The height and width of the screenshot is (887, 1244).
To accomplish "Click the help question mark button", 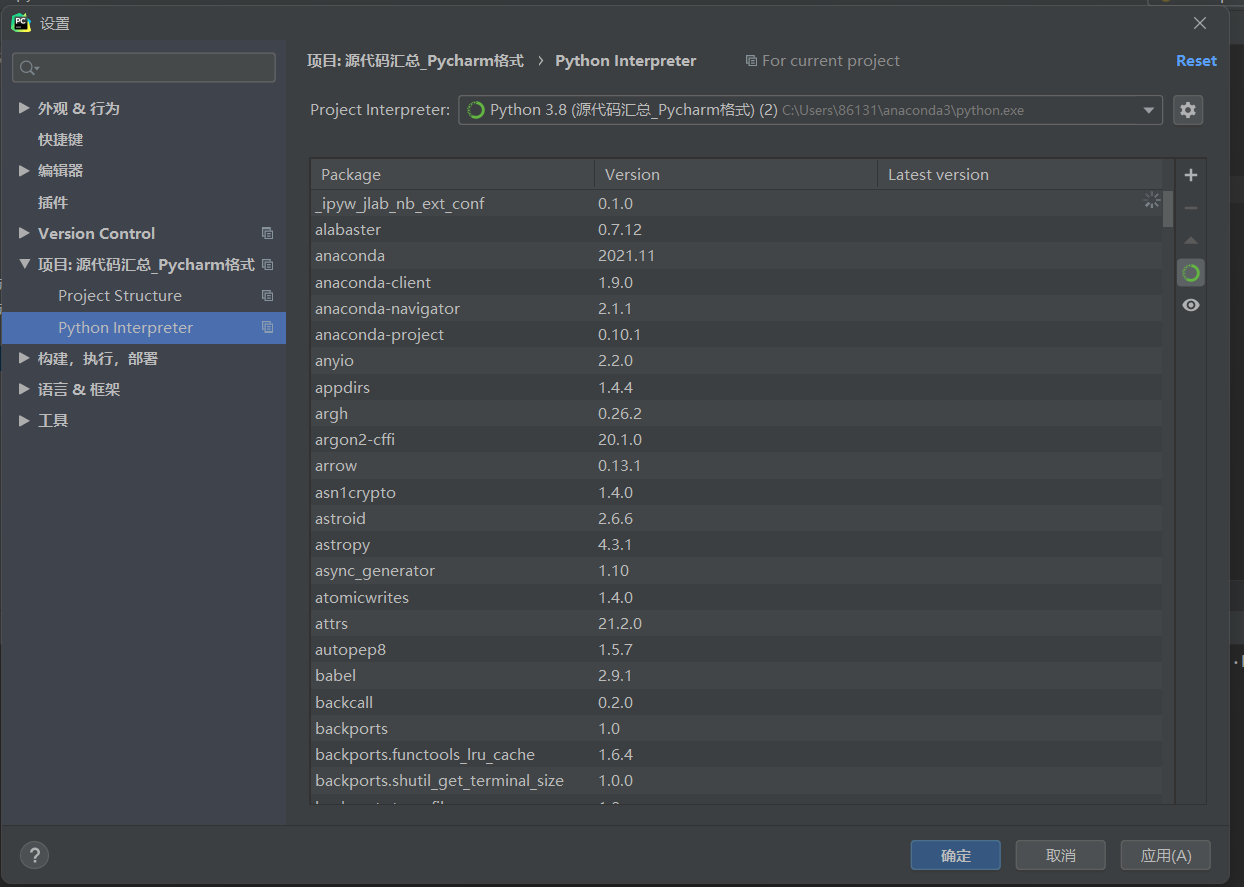I will 34,855.
